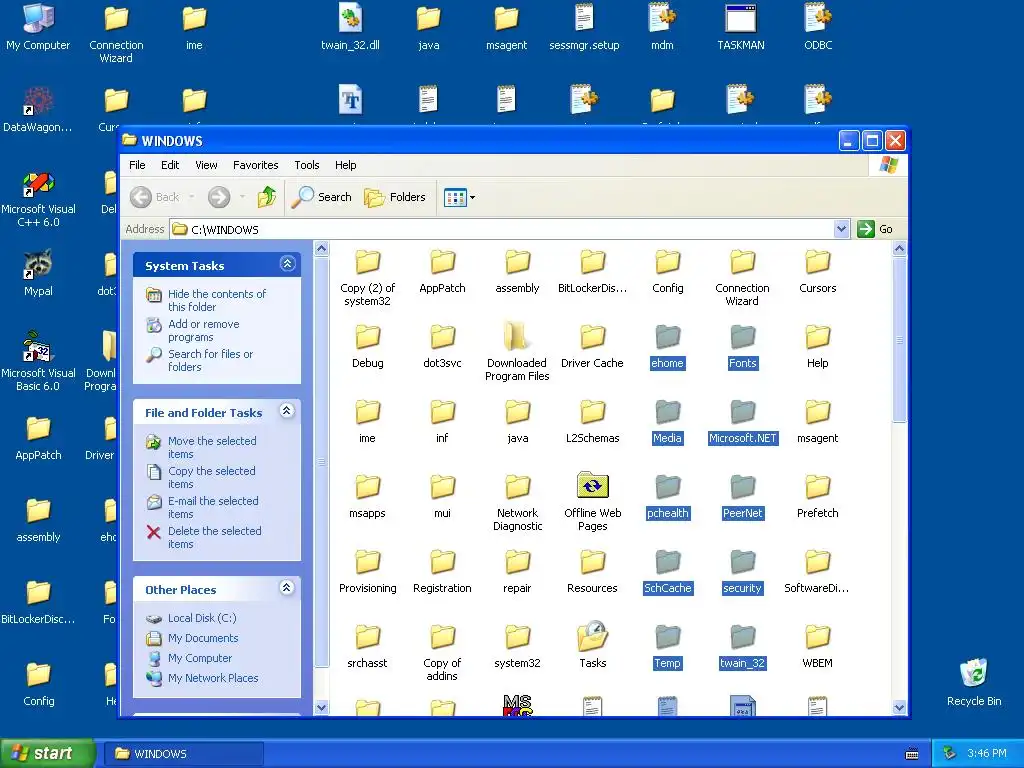
Task: Click Move the selected items
Action: click(212, 447)
